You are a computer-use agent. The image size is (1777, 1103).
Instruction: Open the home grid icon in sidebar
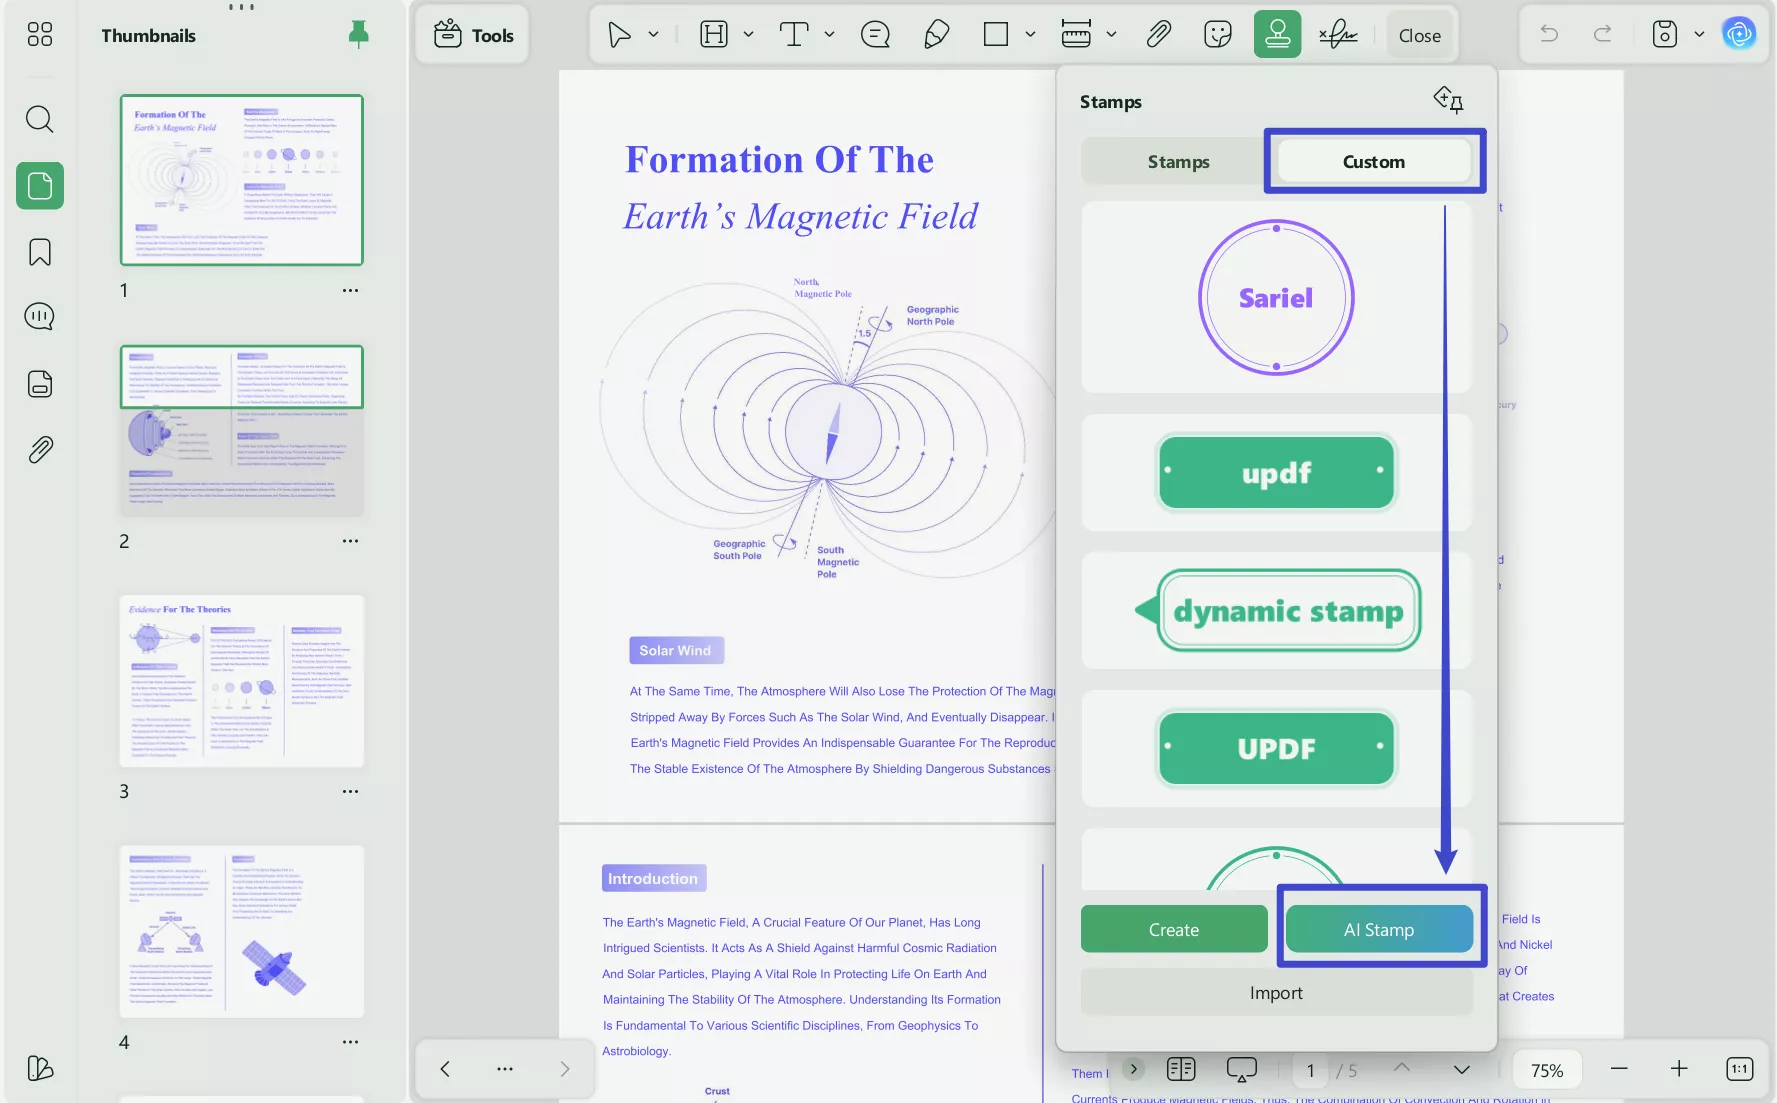[40, 35]
